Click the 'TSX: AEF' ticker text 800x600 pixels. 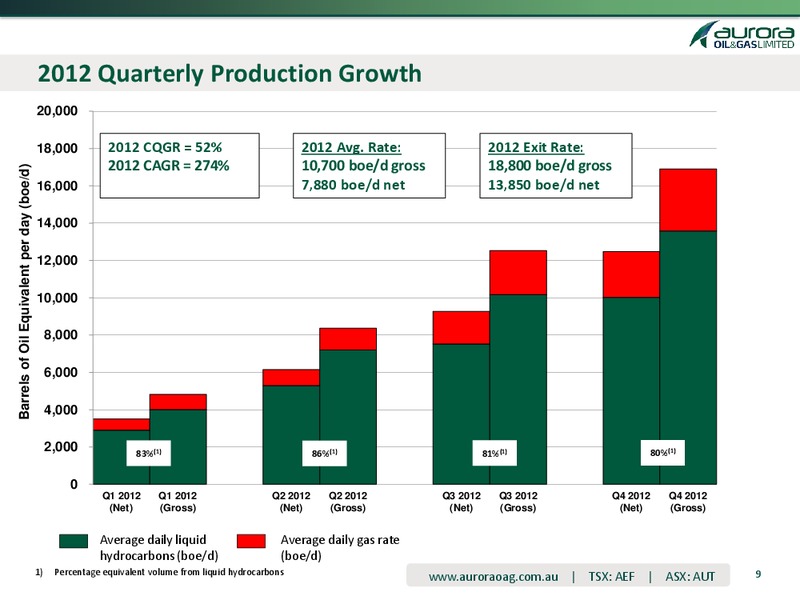[x=611, y=577]
